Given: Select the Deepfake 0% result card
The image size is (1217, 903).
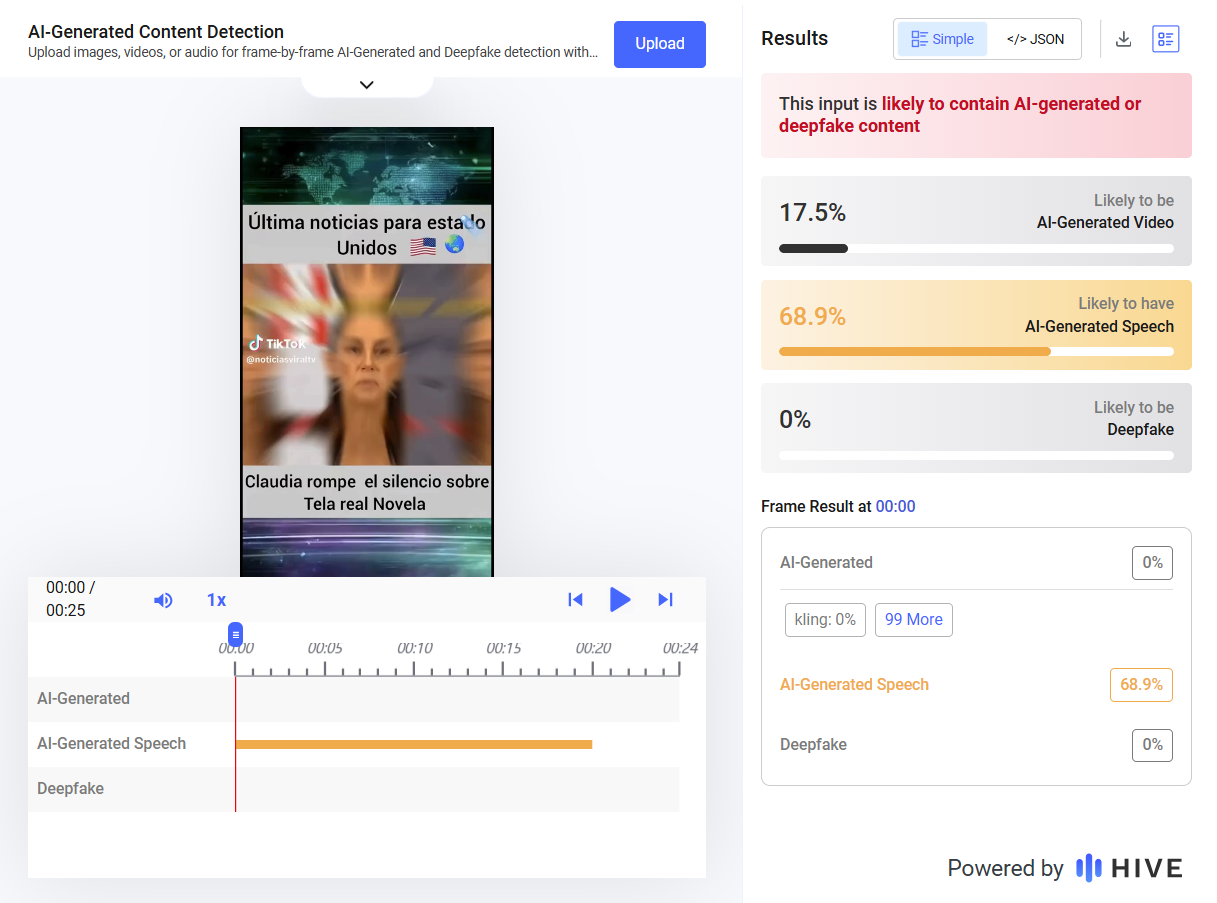Looking at the screenshot, I should [976, 428].
